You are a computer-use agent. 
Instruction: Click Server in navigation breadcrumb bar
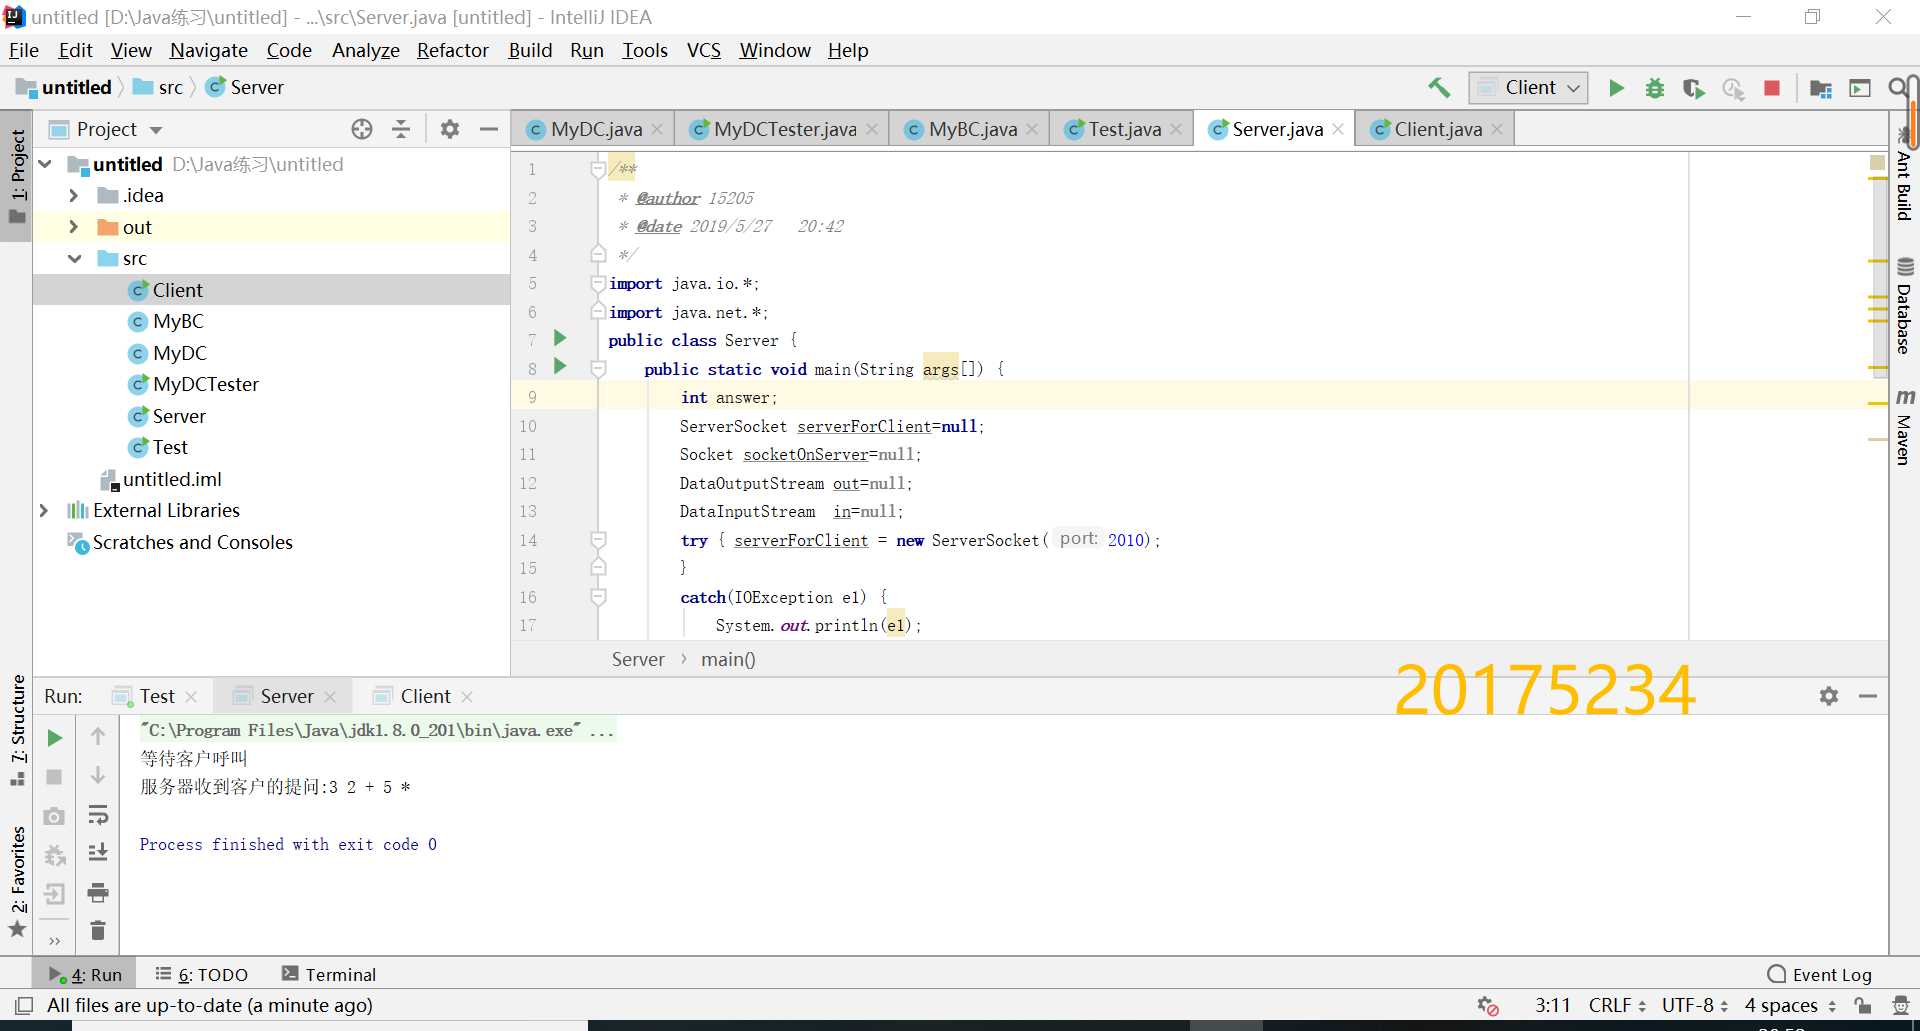[x=257, y=88]
